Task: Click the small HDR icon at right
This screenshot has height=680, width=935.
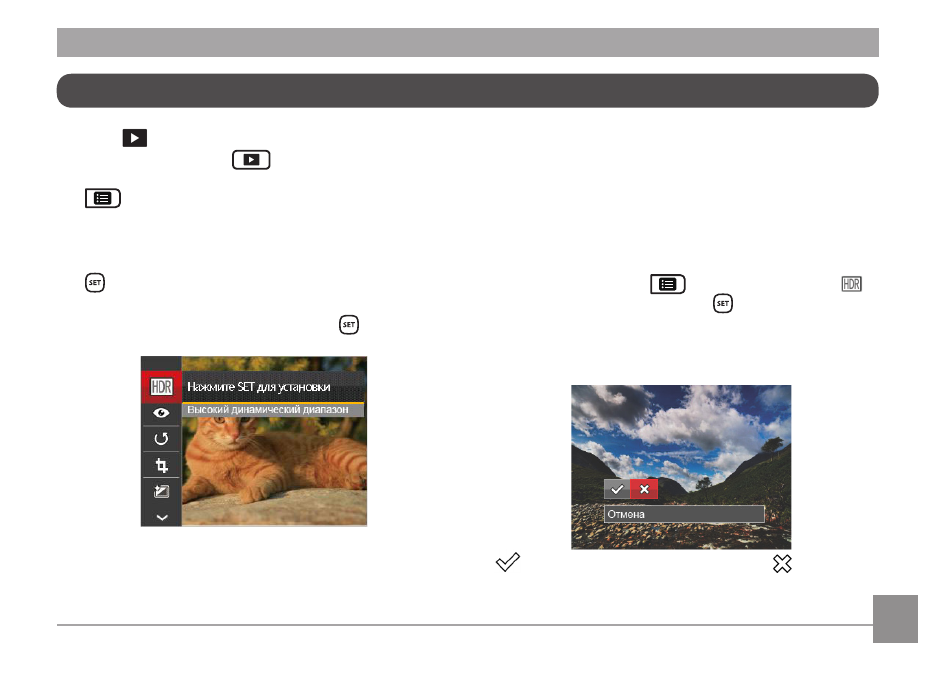Action: coord(852,284)
